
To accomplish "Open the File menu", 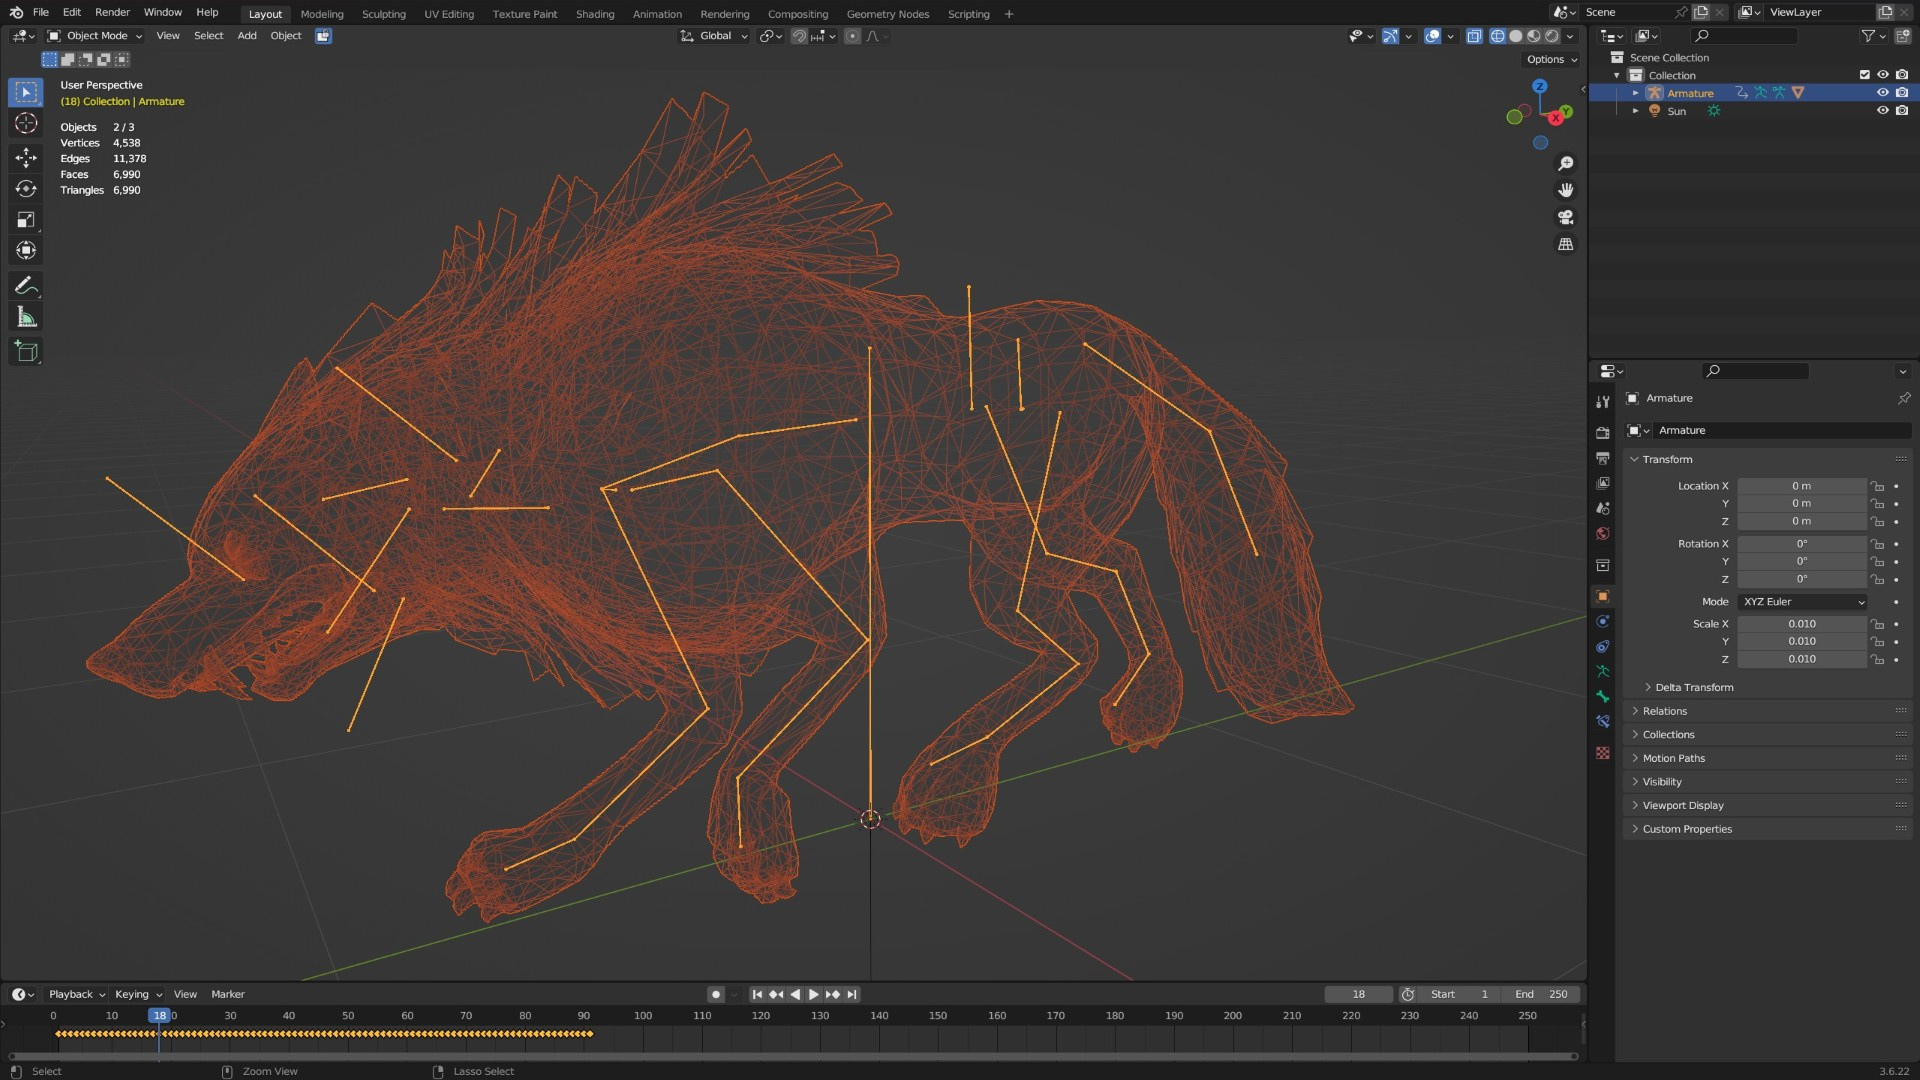I will [x=41, y=13].
